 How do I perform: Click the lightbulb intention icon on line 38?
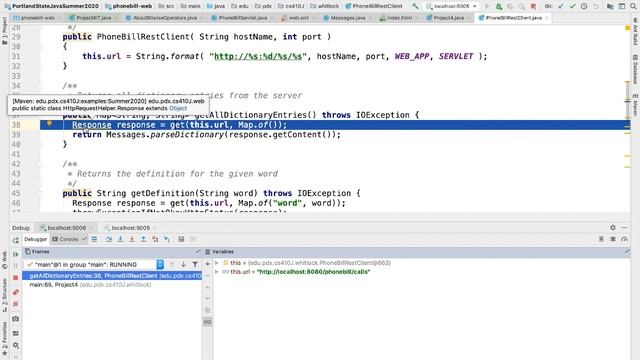(49, 124)
